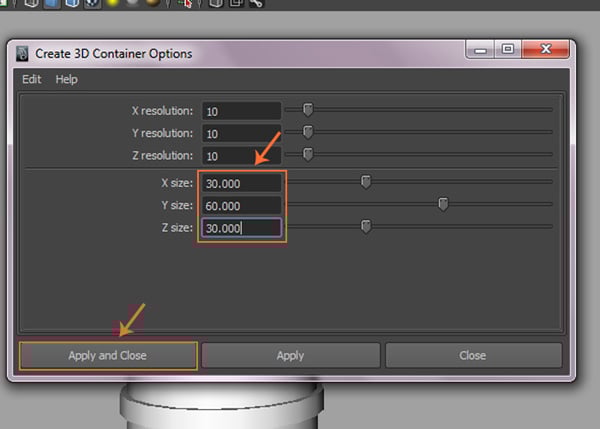
Task: Open the Edit menu
Action: point(31,79)
